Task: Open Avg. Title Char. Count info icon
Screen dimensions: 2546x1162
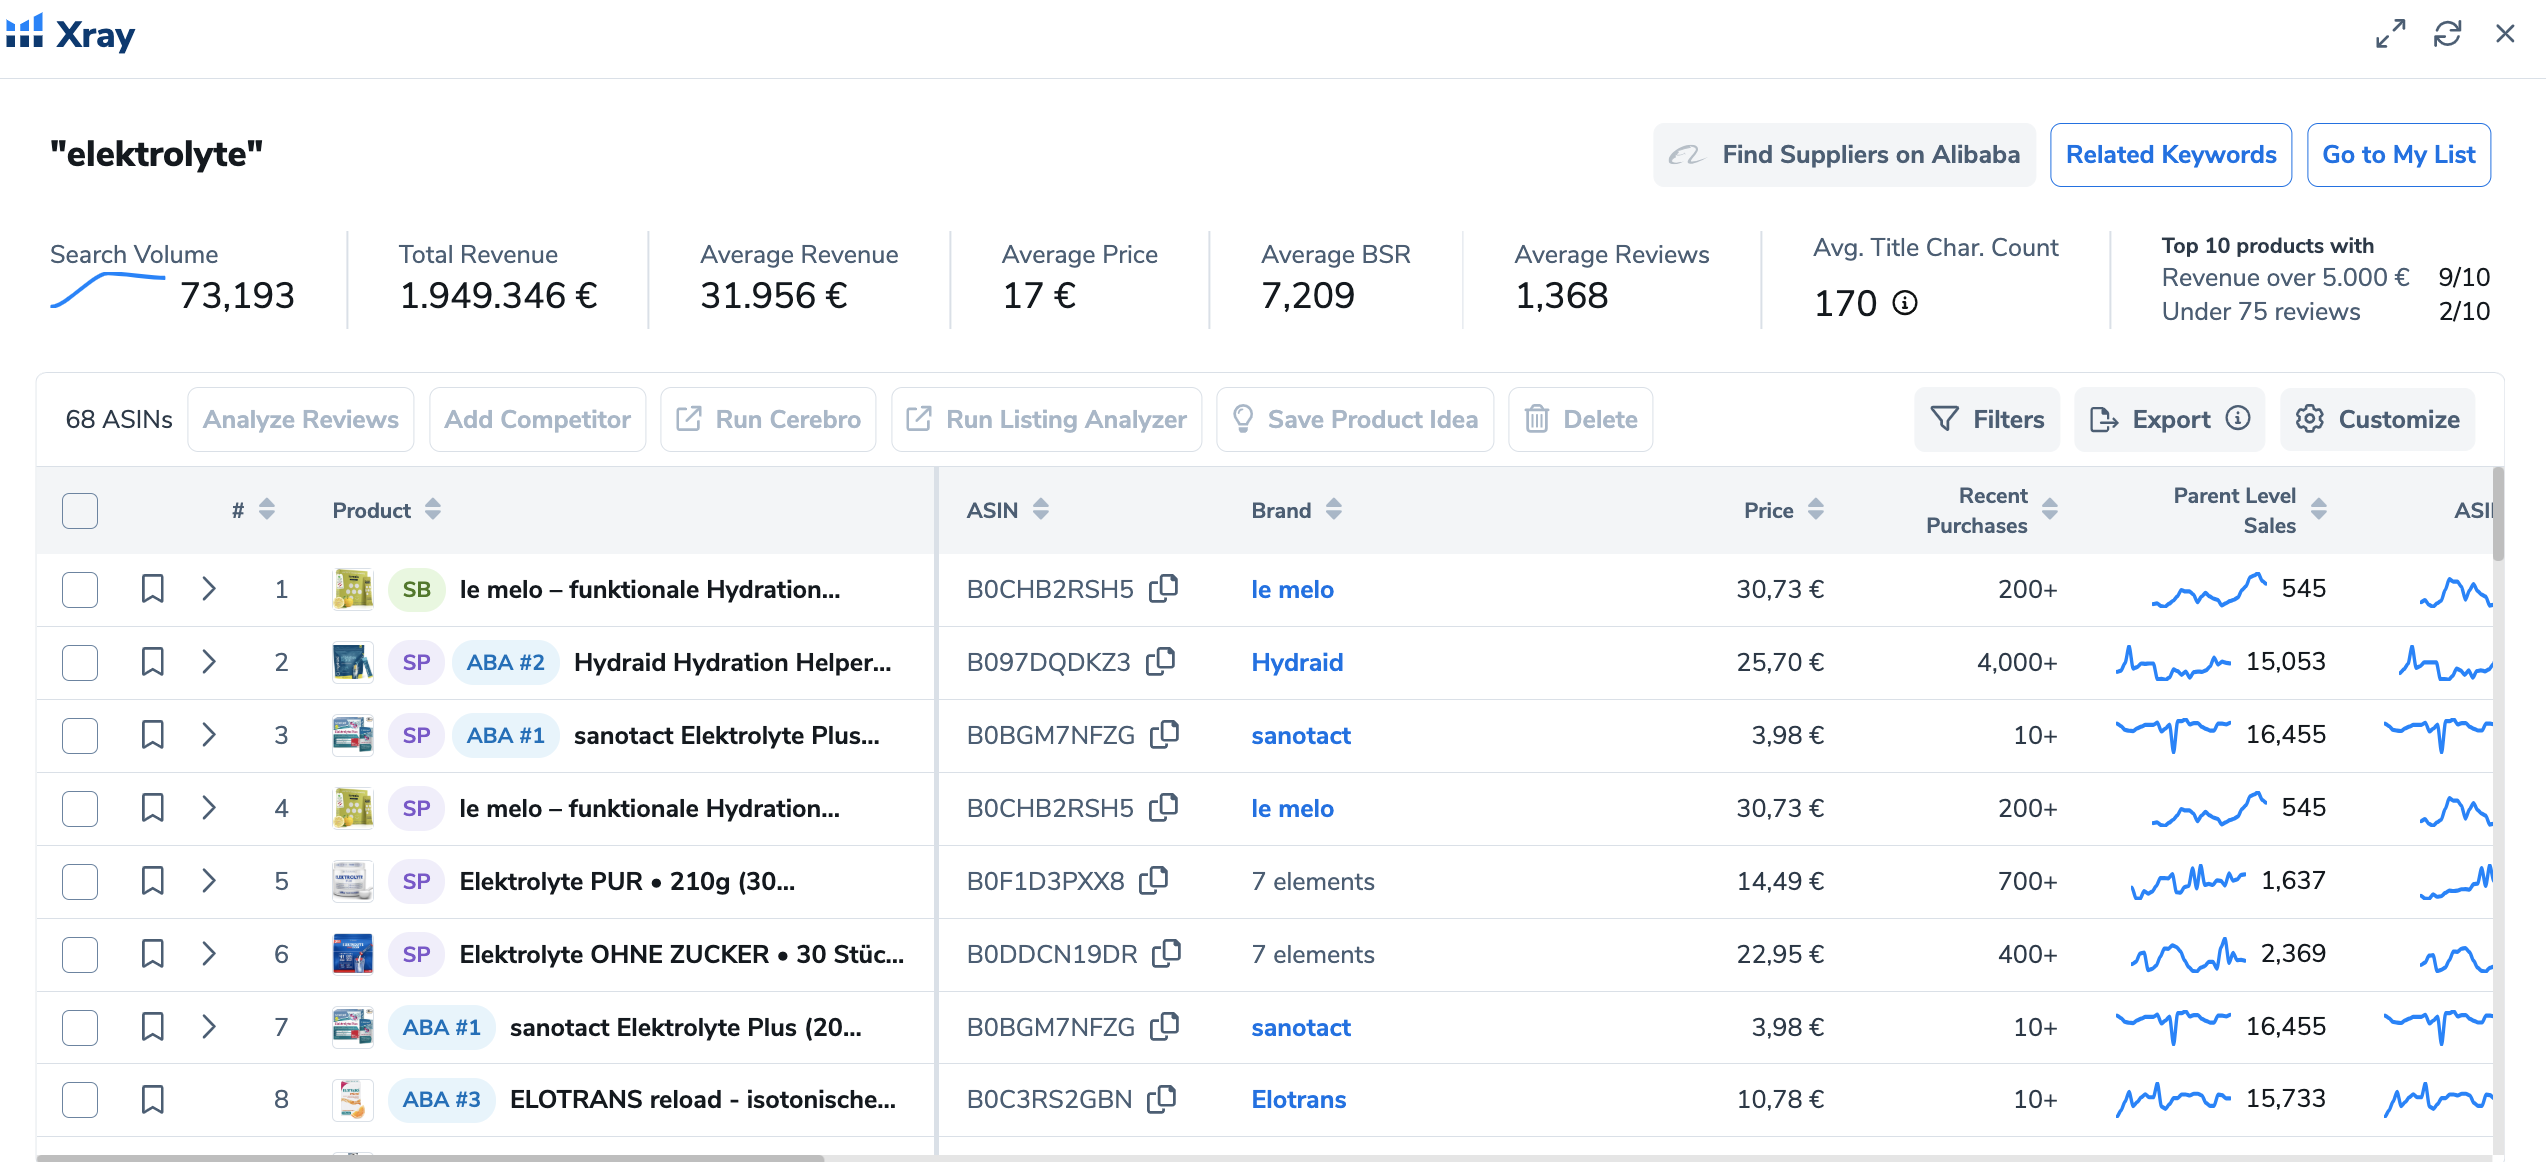Action: click(1905, 303)
